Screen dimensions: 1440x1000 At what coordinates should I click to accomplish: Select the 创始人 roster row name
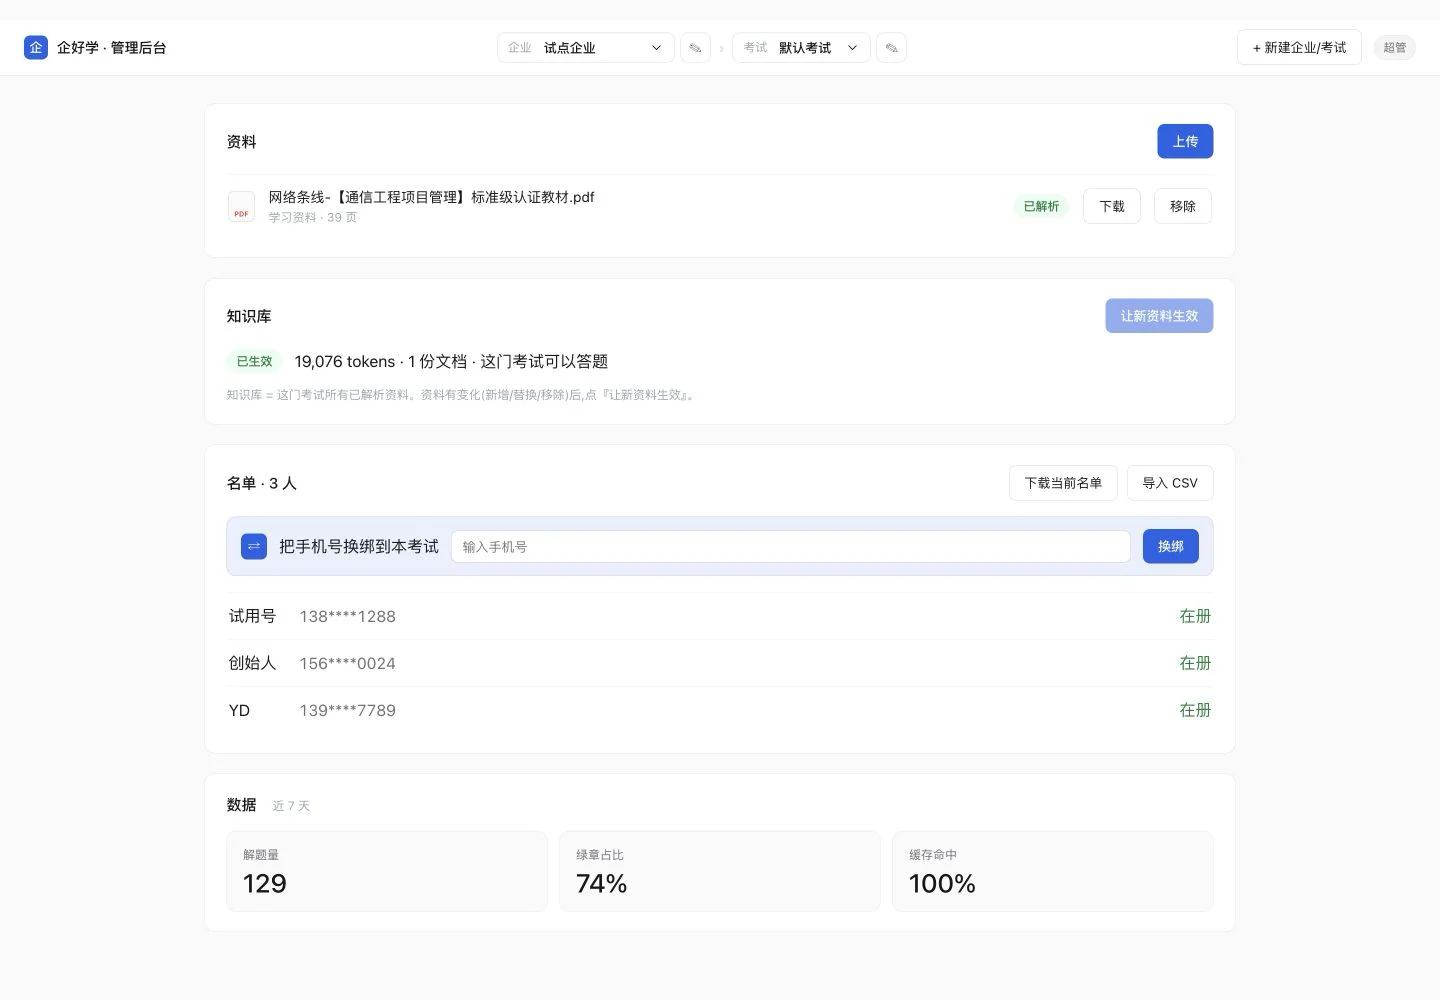(252, 663)
